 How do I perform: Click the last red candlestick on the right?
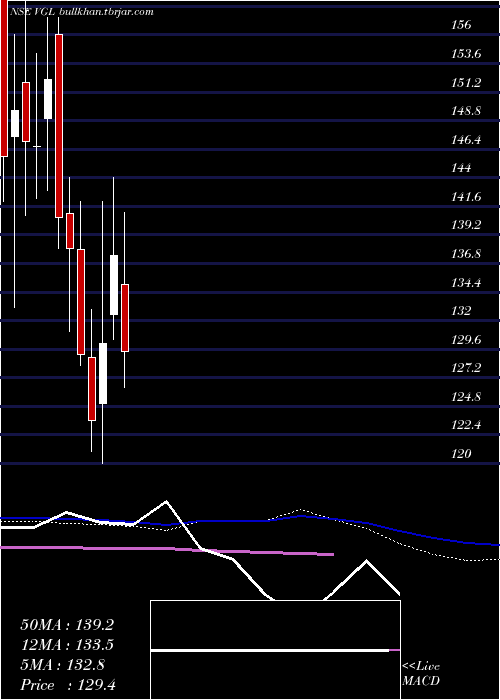click(125, 318)
